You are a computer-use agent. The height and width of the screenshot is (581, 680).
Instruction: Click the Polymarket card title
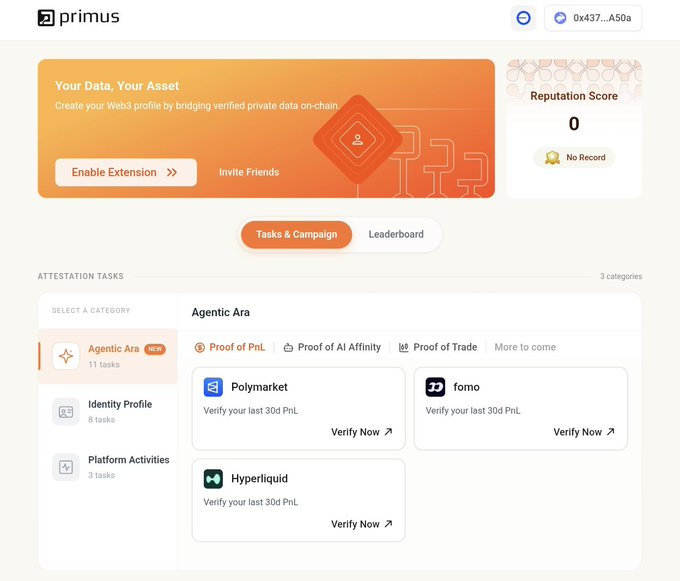click(x=259, y=387)
